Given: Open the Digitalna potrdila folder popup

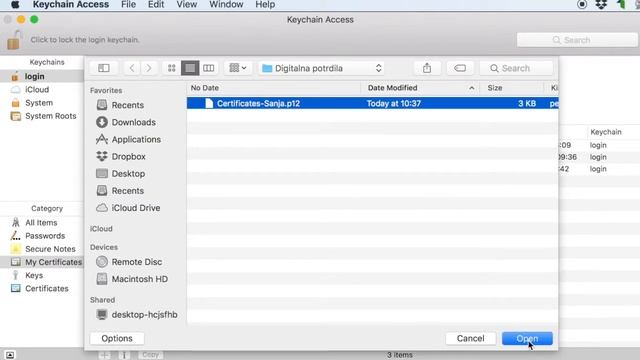Looking at the screenshot, I should coord(322,68).
